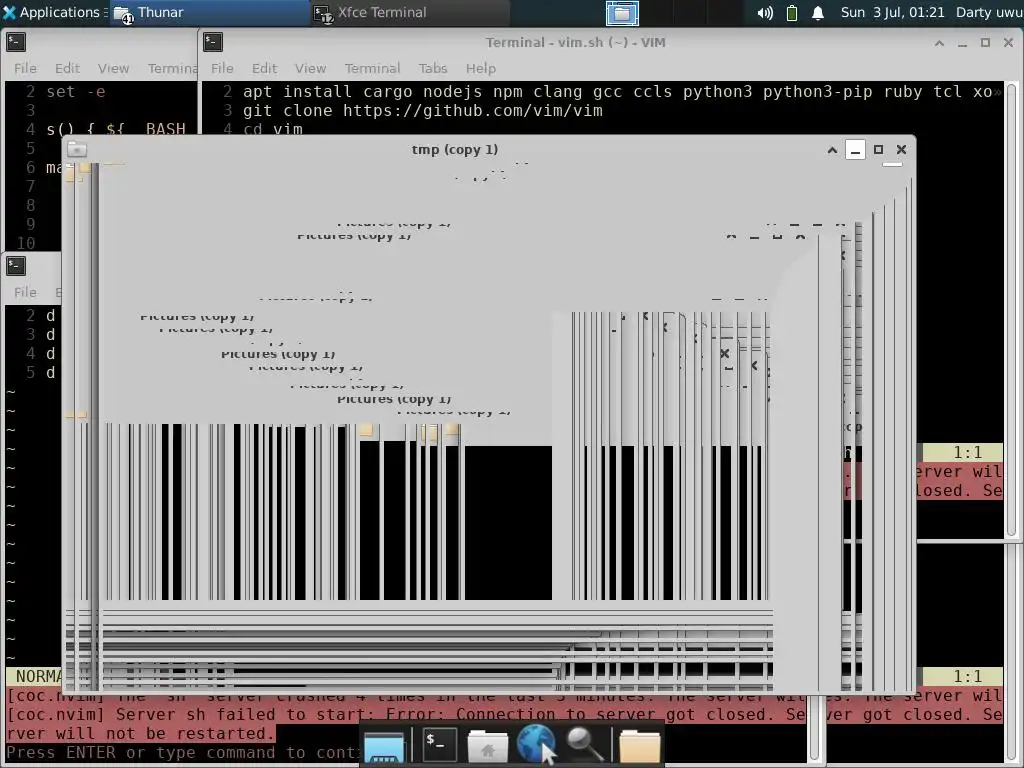Screen dimensions: 1024x768
Task: Open View menu in the vim.sh terminal
Action: pyautogui.click(x=310, y=68)
